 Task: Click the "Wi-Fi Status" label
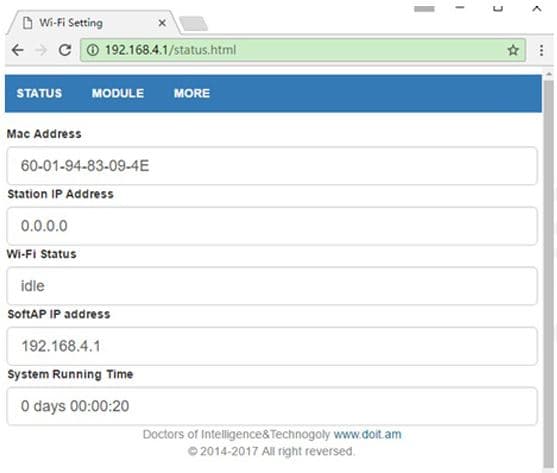pos(42,254)
